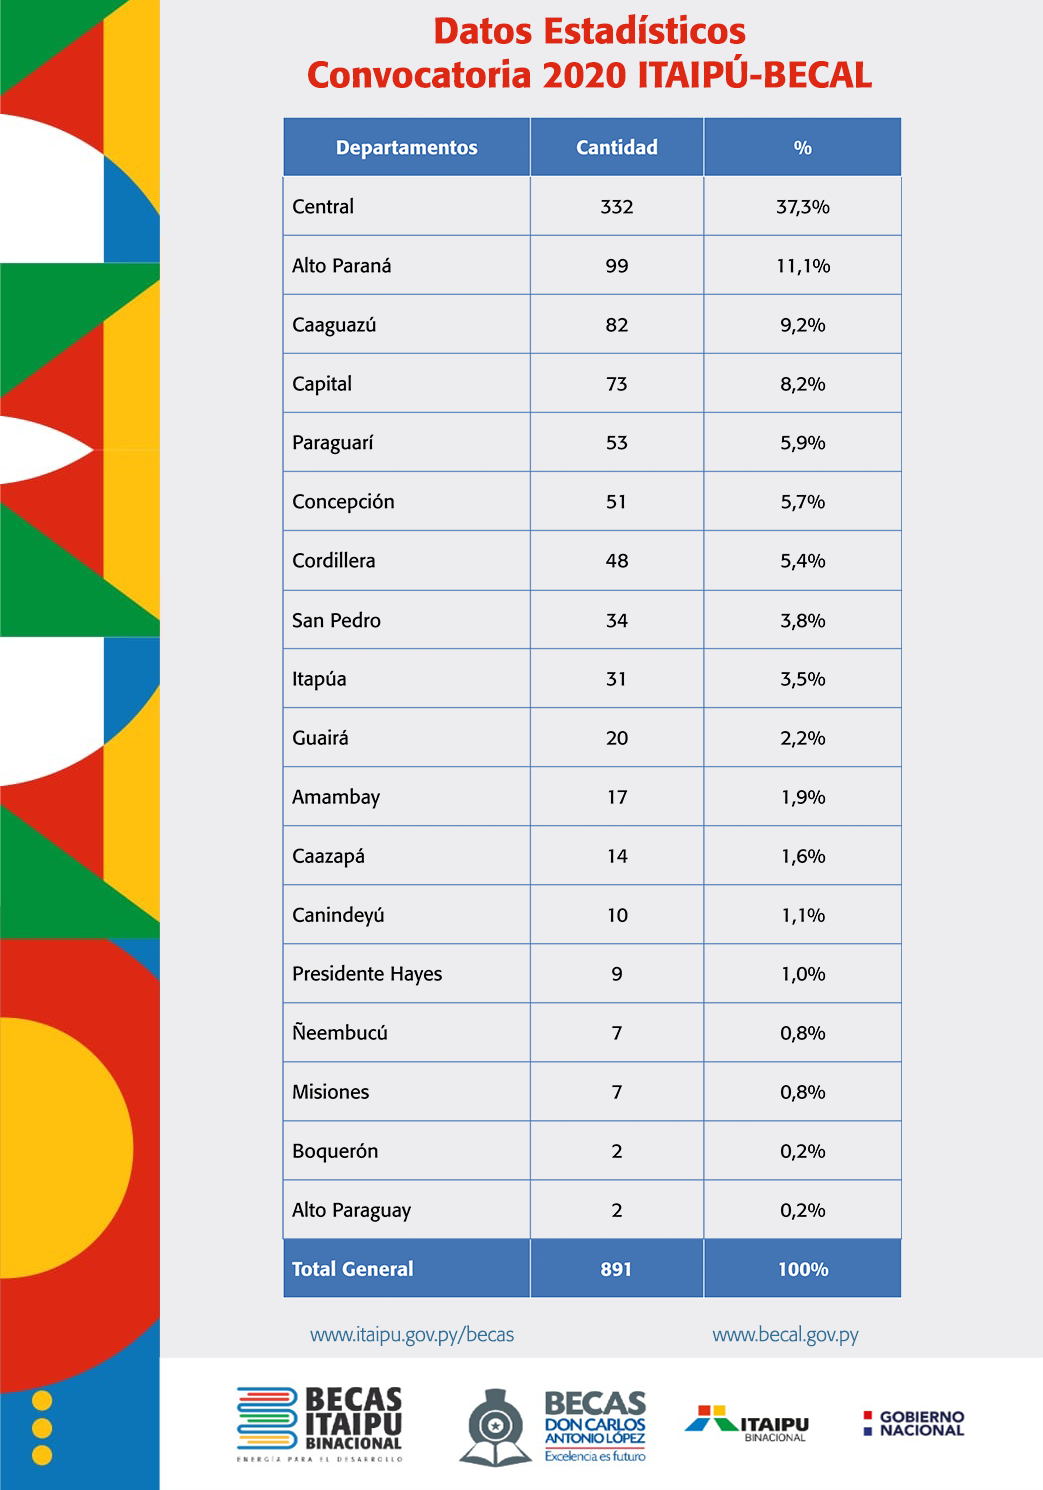The height and width of the screenshot is (1490, 1043).
Task: Select the total quantity 891 cell
Action: click(617, 1268)
